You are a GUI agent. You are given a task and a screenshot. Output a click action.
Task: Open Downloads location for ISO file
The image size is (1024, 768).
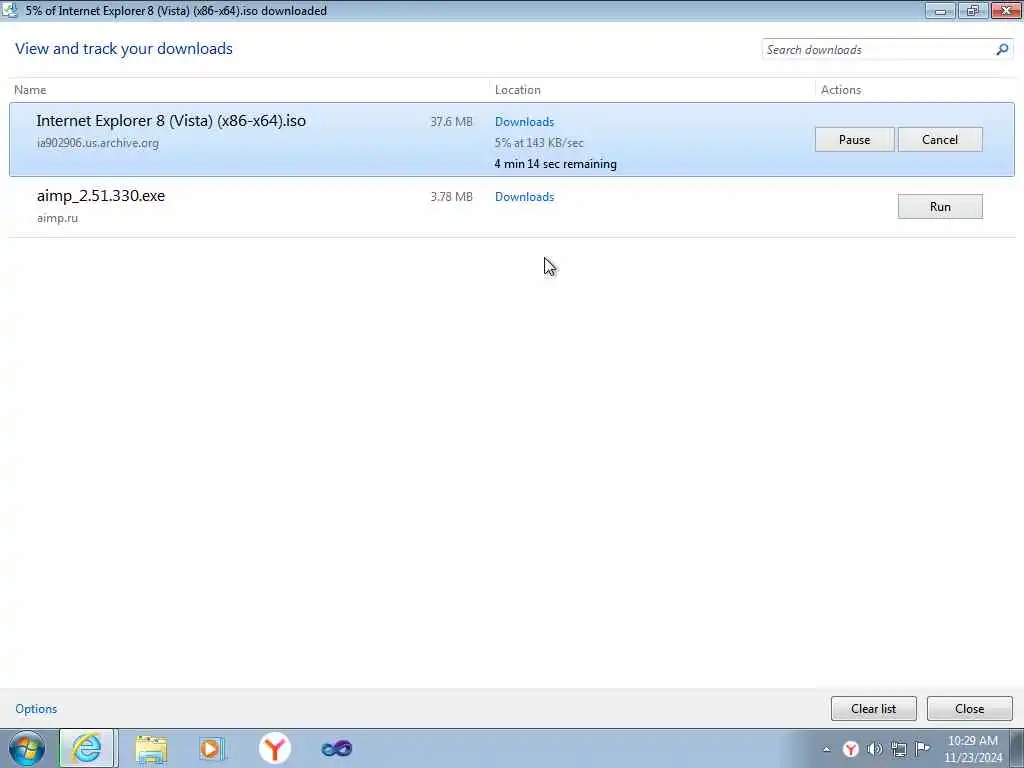(524, 121)
